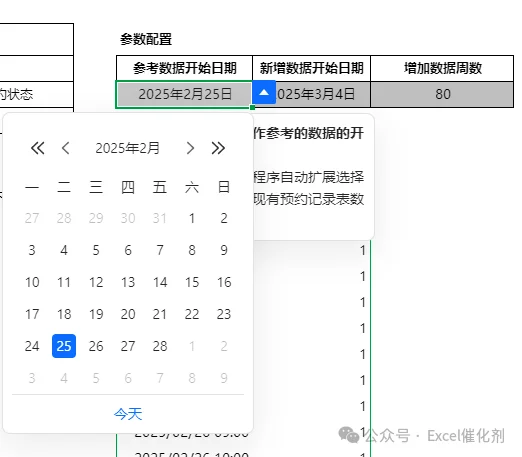Select greyed March 1 beside date 28

tap(192, 346)
